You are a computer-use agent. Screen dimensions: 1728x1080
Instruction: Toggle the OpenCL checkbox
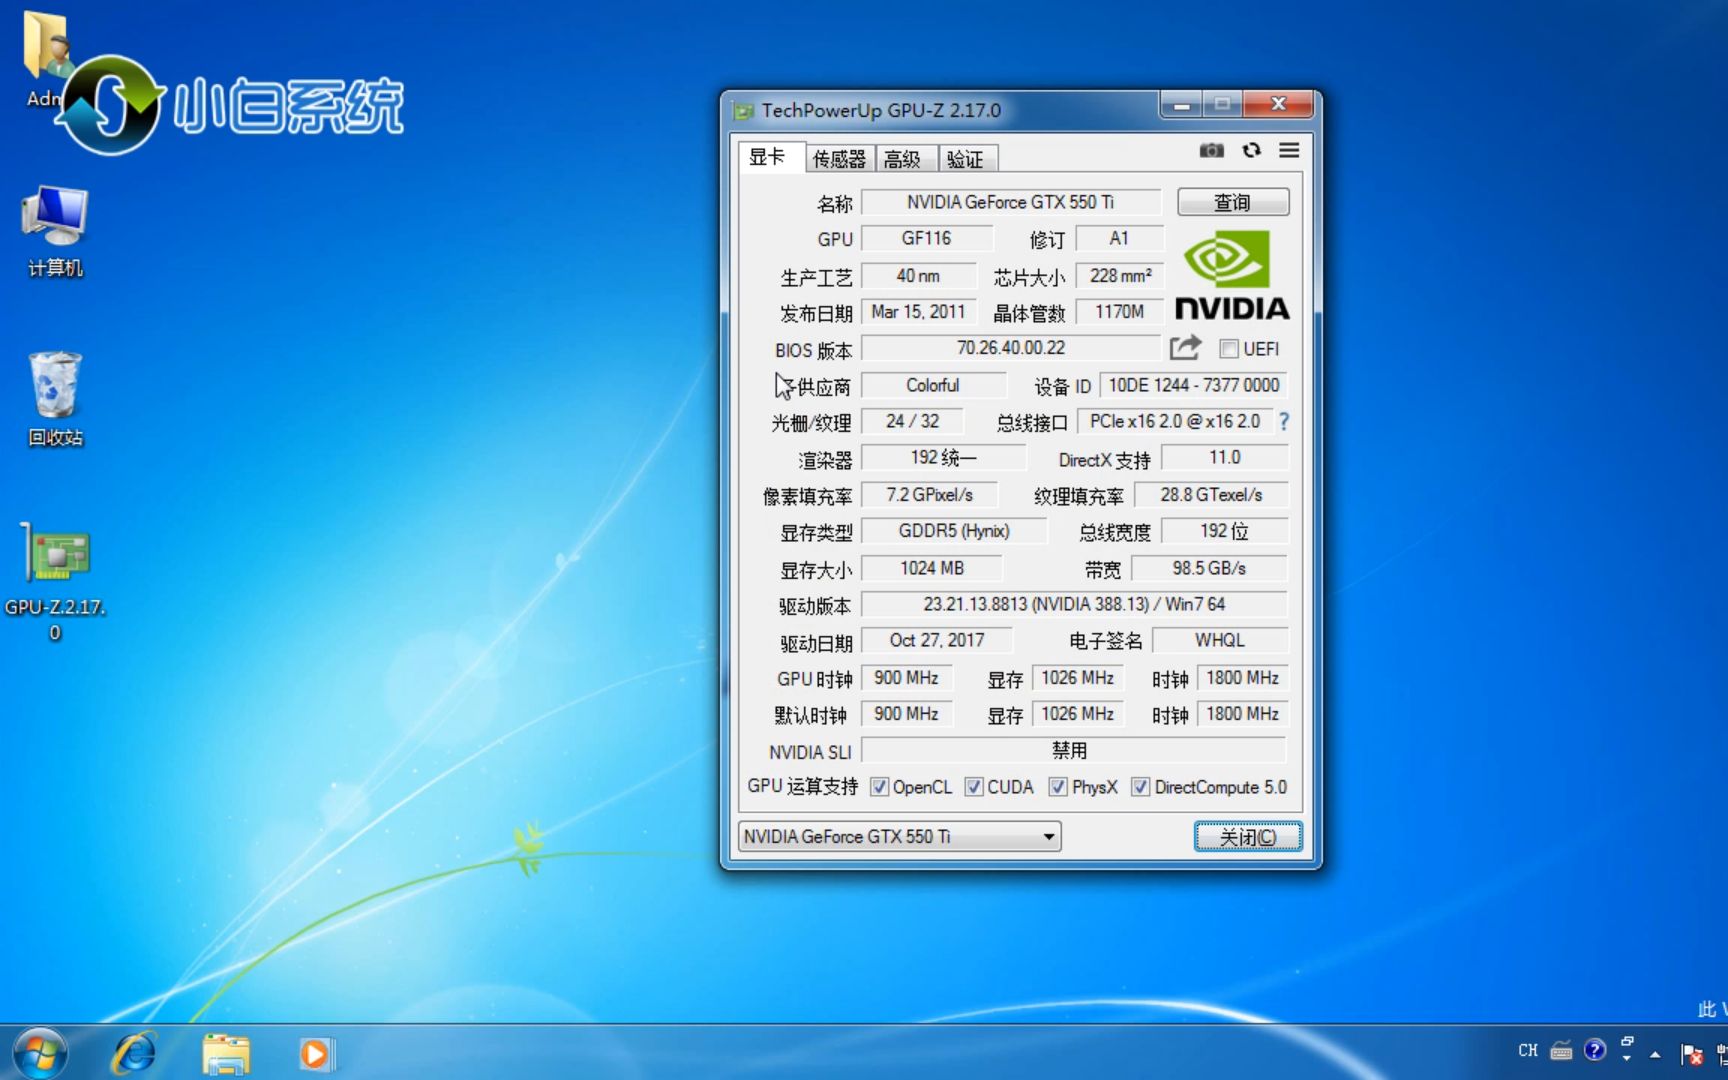879,787
